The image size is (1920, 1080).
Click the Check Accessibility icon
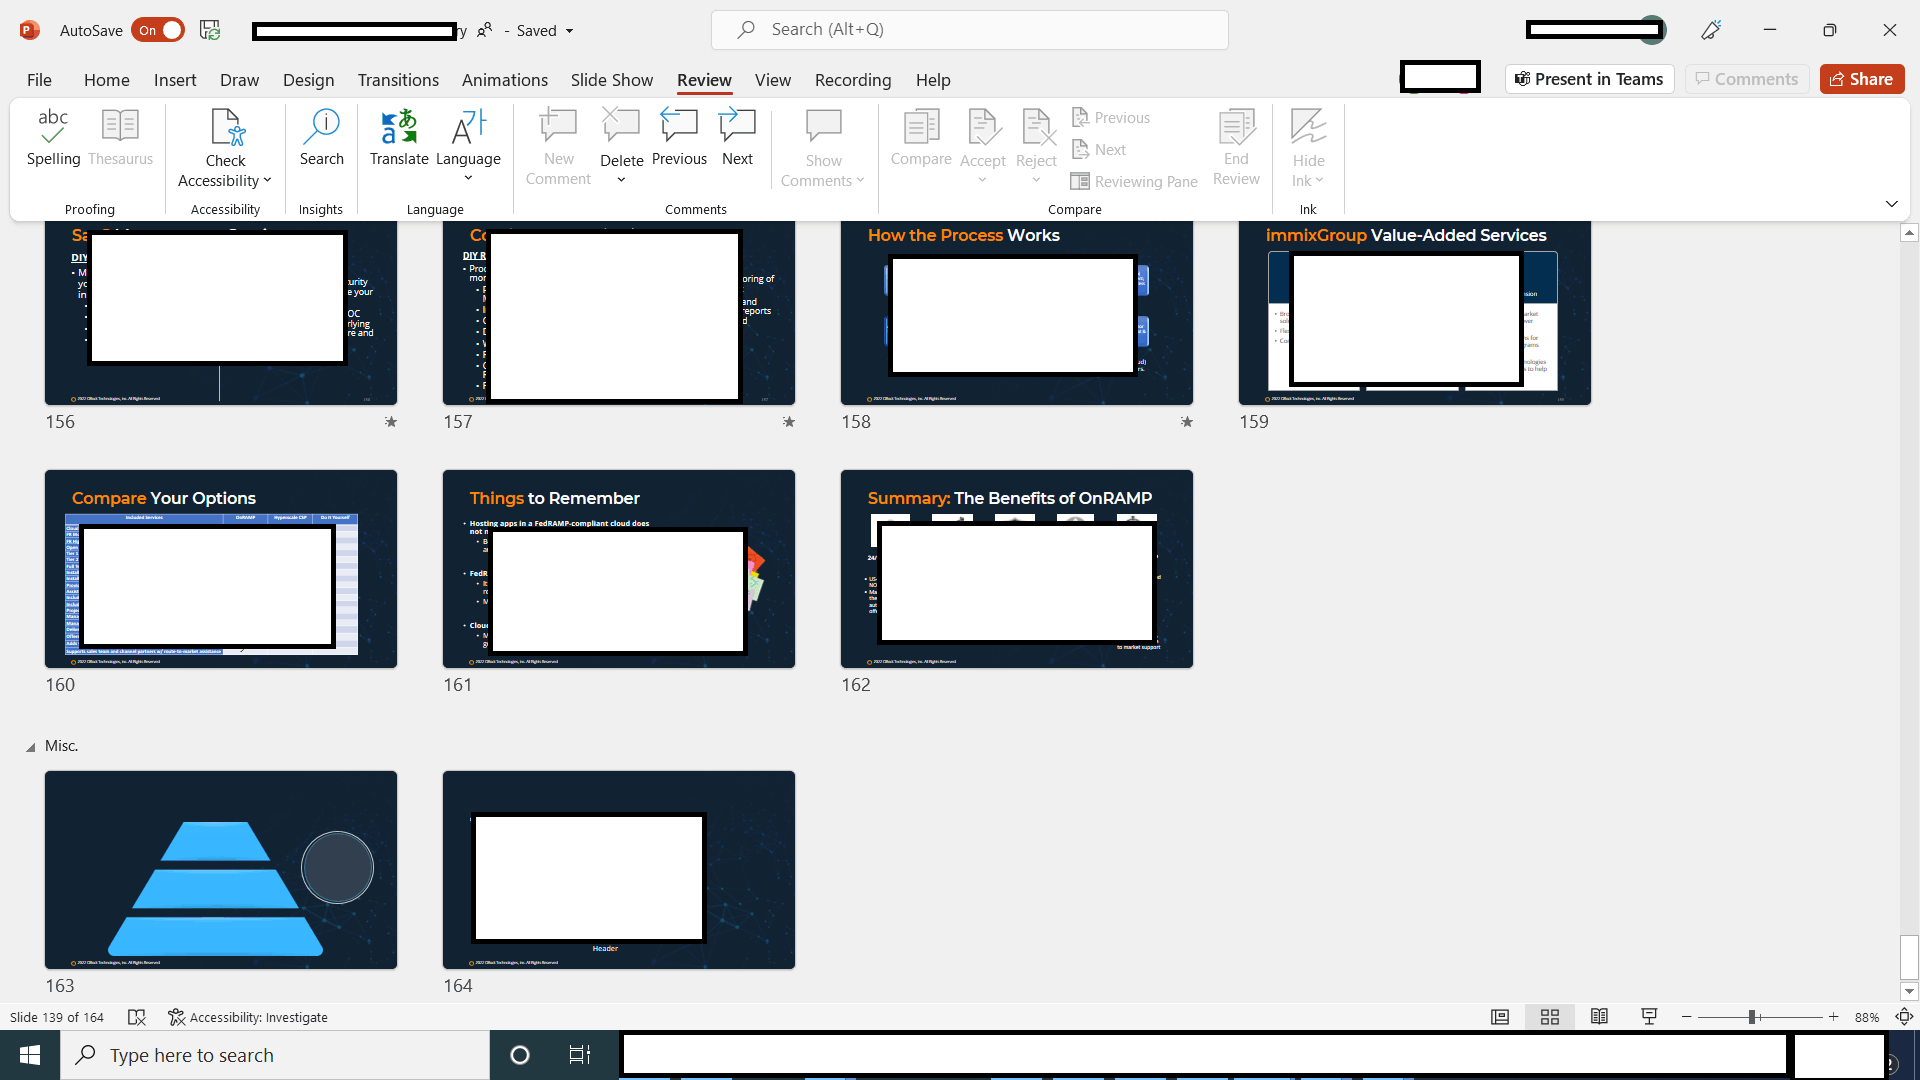coord(227,128)
